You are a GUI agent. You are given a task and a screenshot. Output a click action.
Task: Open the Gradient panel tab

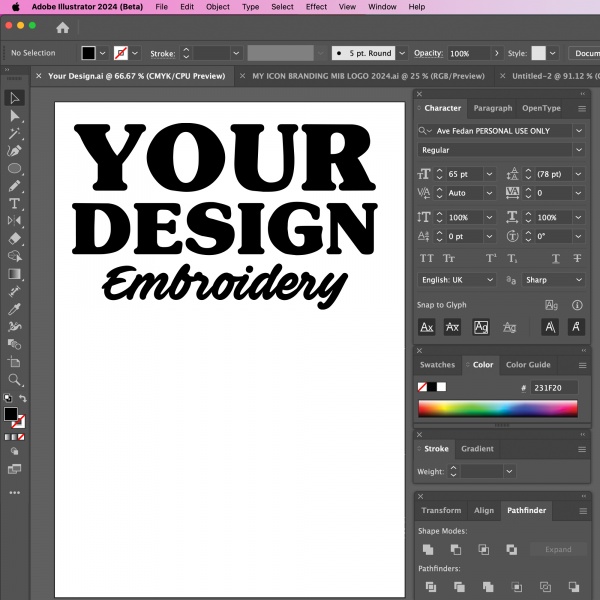477,448
